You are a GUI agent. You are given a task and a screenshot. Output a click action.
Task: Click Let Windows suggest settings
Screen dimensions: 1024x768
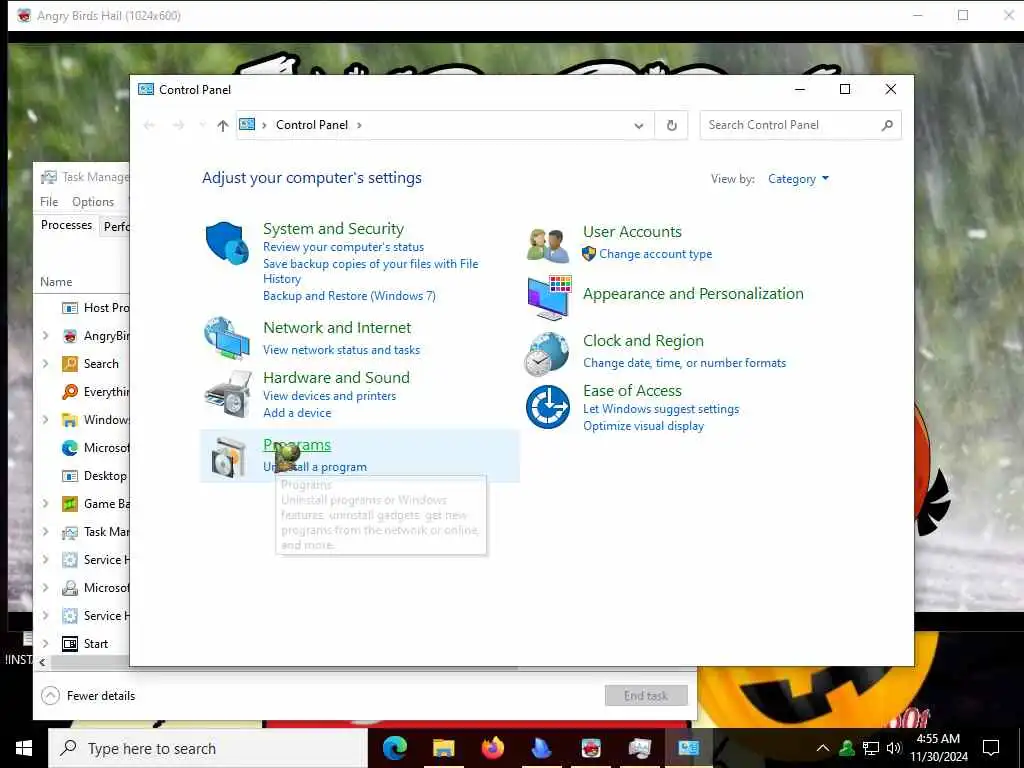click(661, 409)
